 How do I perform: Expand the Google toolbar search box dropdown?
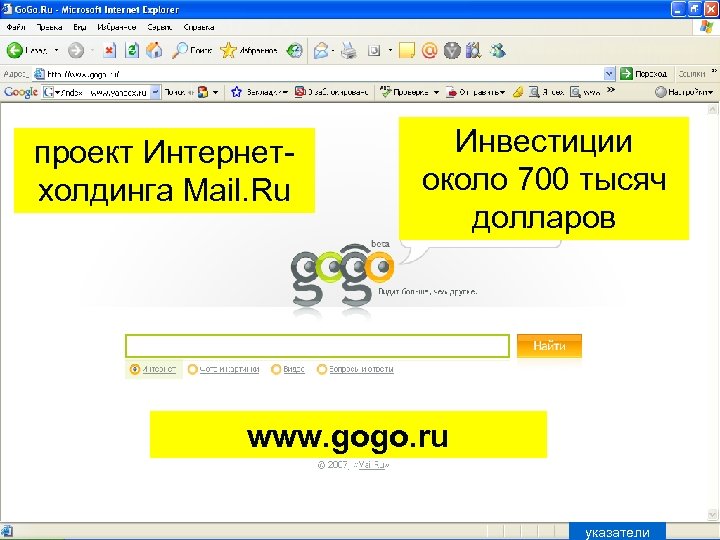(156, 92)
